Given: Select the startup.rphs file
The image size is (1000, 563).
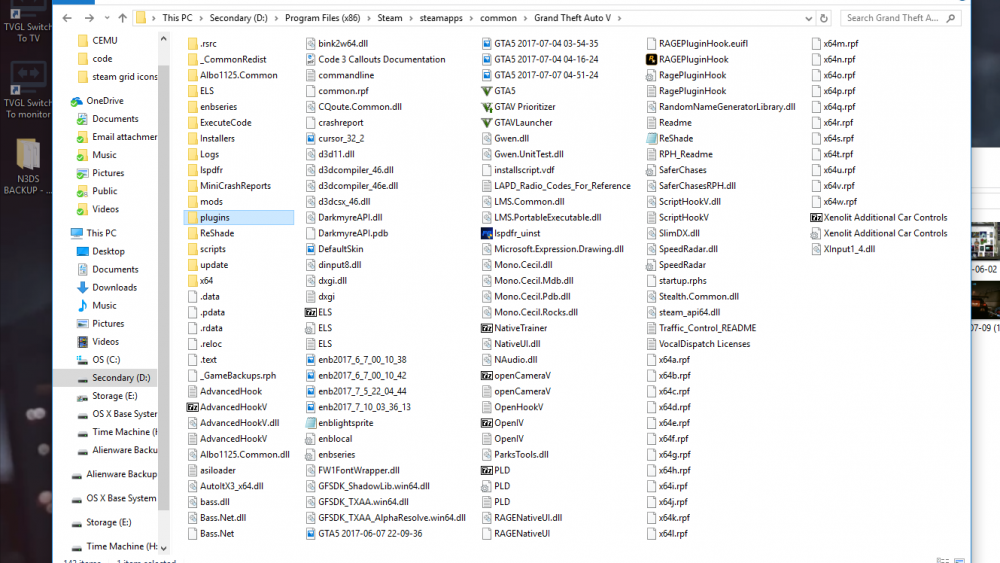Looking at the screenshot, I should [x=676, y=281].
